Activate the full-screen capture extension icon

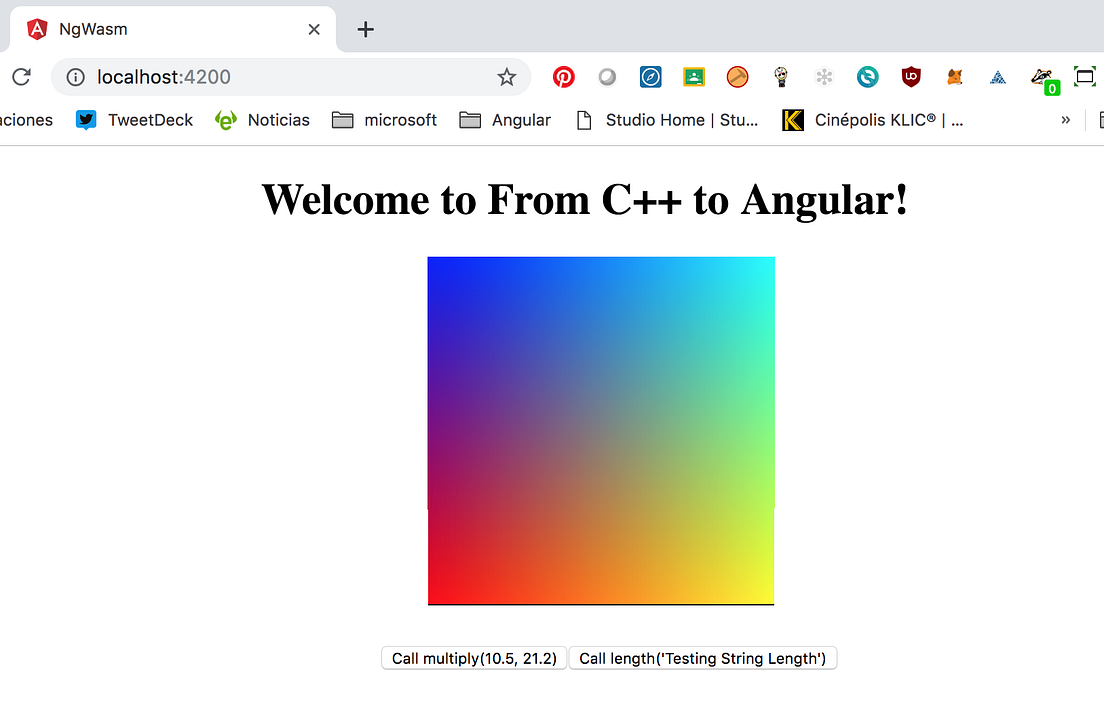1085,76
